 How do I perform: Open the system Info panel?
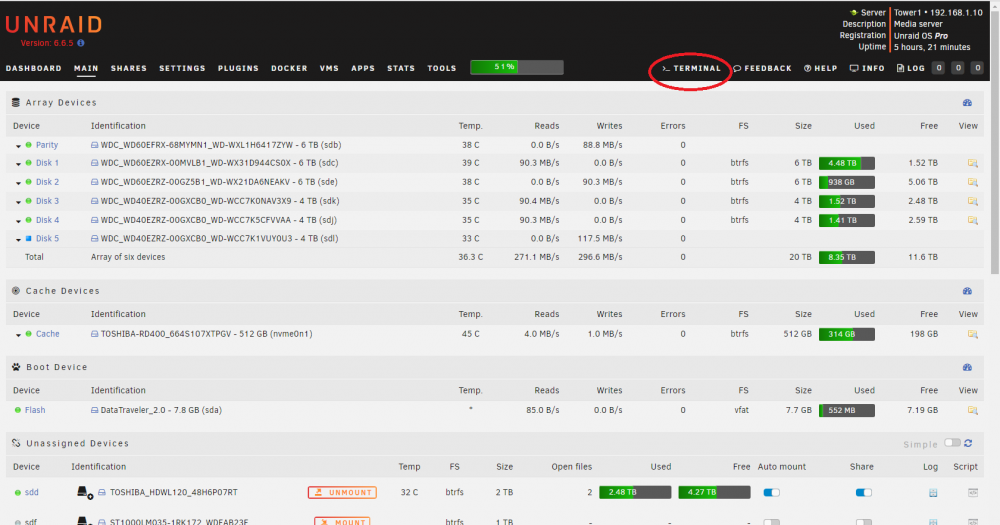(x=867, y=68)
